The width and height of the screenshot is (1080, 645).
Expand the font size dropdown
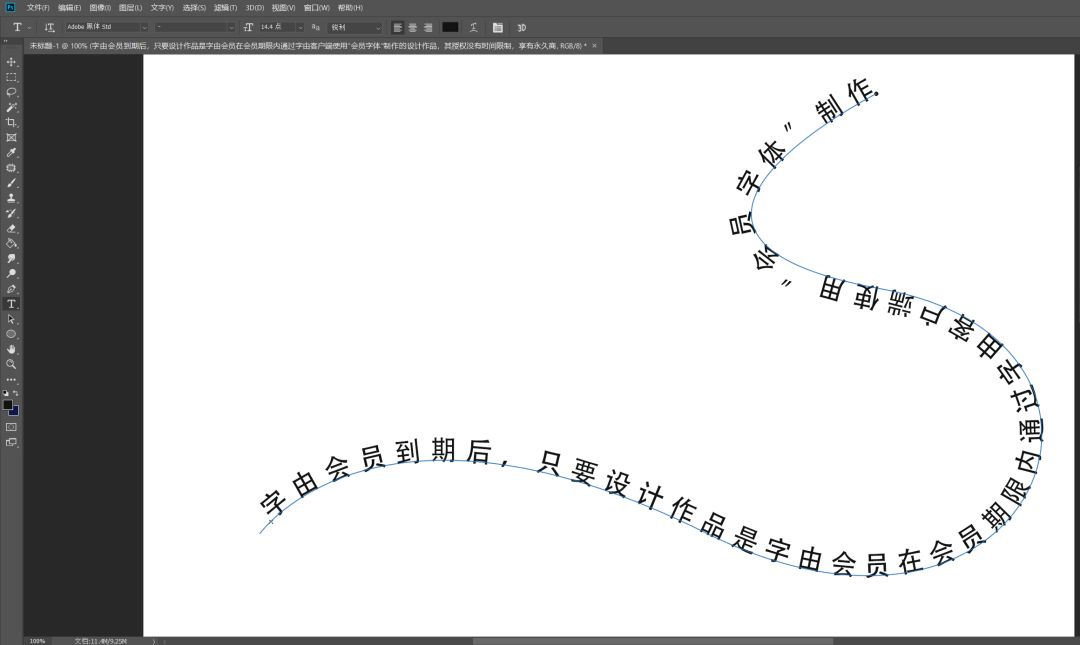click(x=299, y=27)
